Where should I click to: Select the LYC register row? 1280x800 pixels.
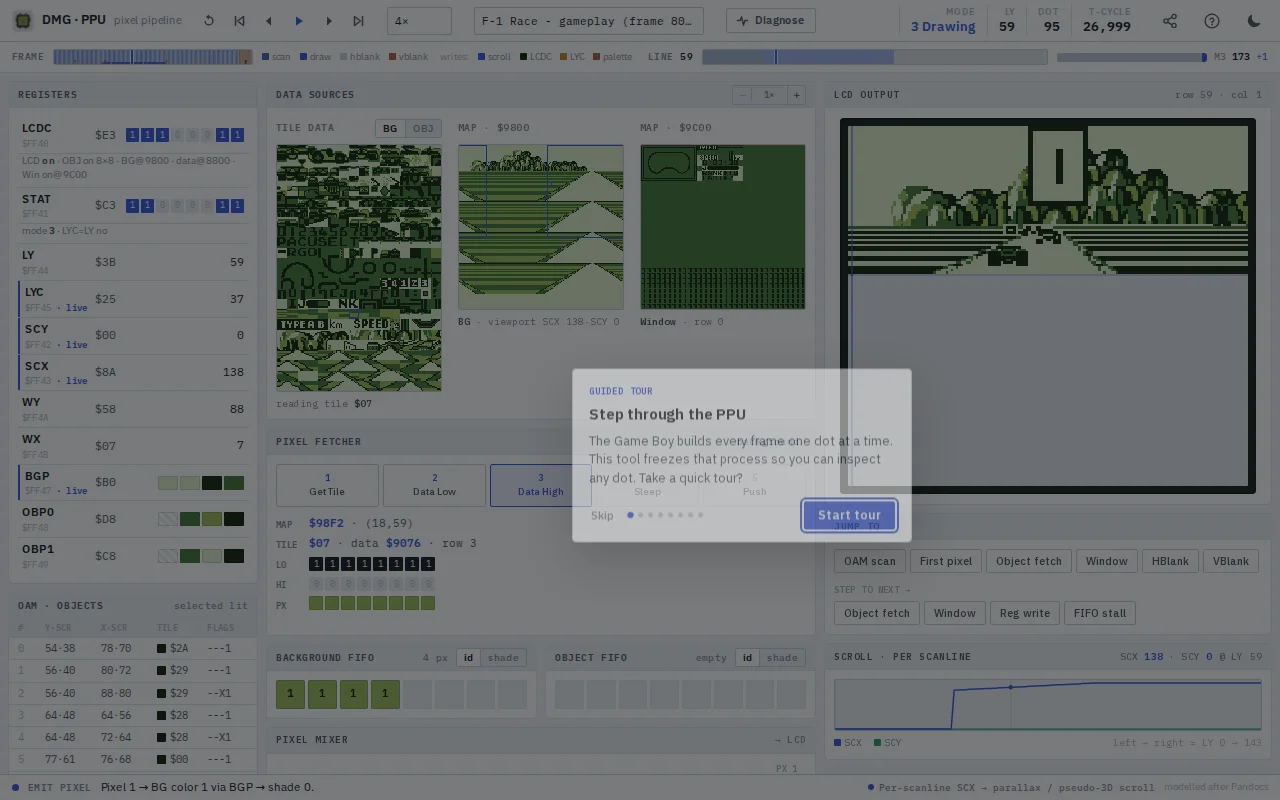pos(133,299)
